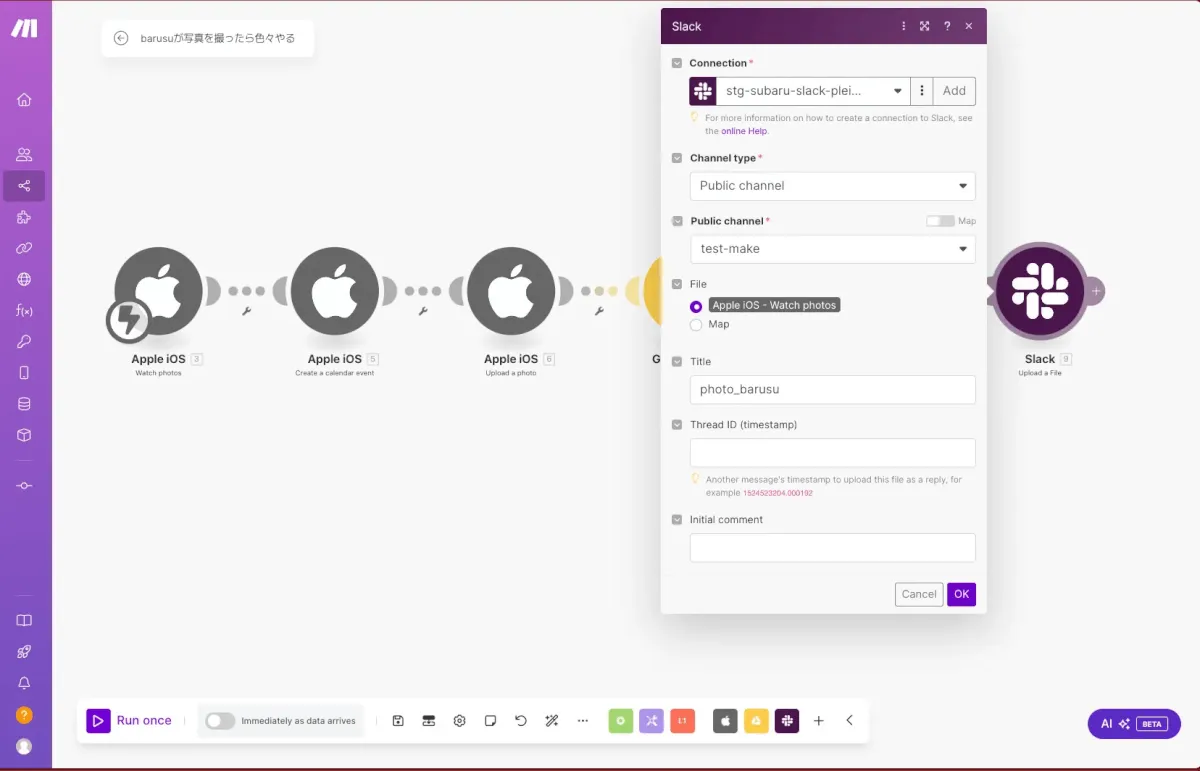Viewport: 1200px width, 771px height.
Task: Open Functions via the f(x) icon
Action: [x=24, y=311]
